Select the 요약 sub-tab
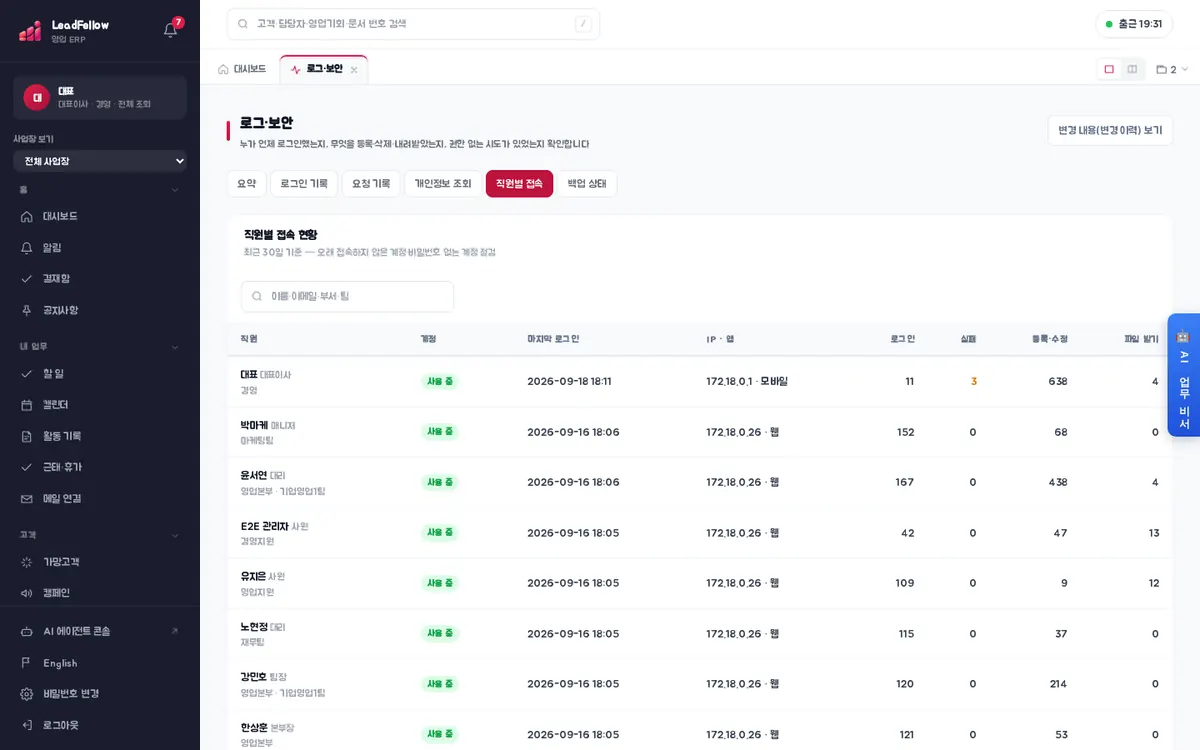This screenshot has height=750, width=1200. pyautogui.click(x=246, y=184)
